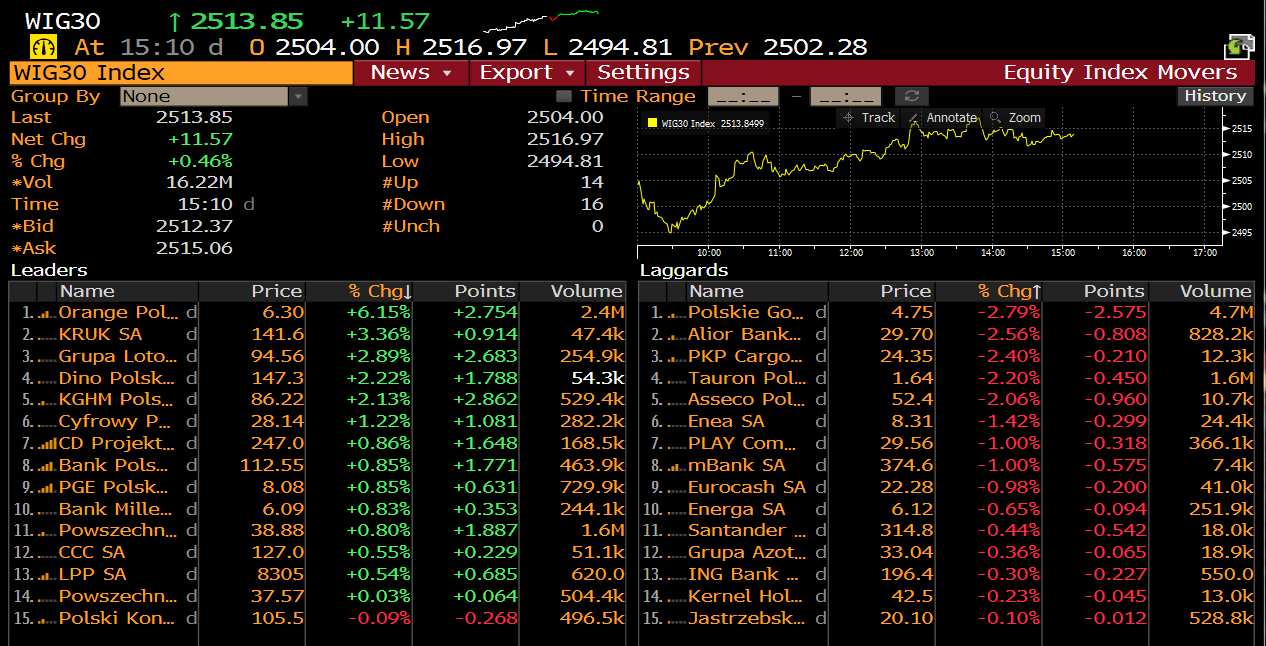Open the Eurocash SA laggard row
This screenshot has height=646, width=1266.
[x=947, y=487]
